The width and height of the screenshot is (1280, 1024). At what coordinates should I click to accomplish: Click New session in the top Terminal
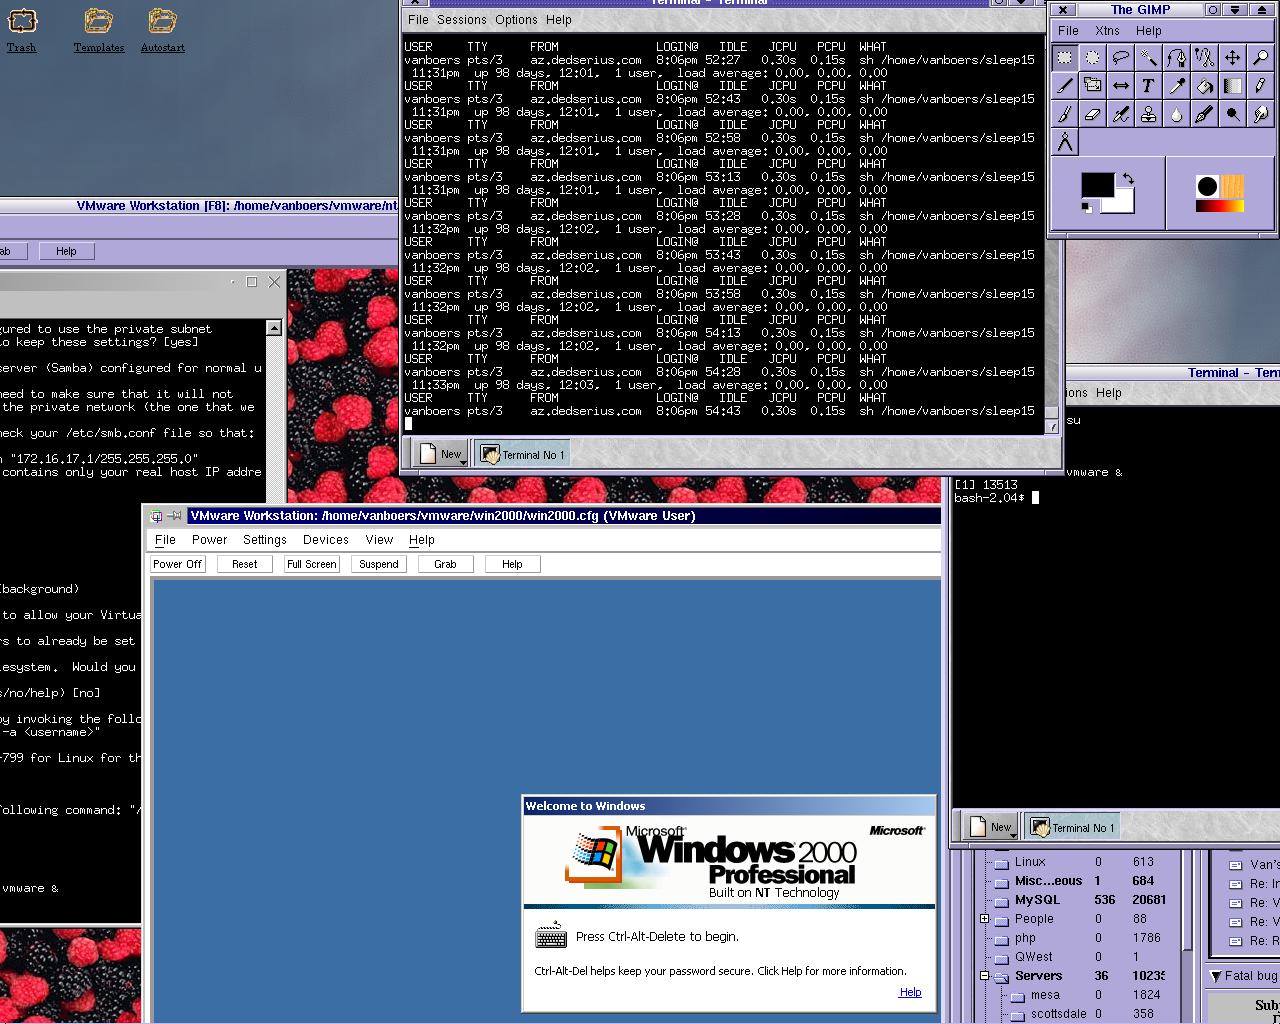coord(441,454)
